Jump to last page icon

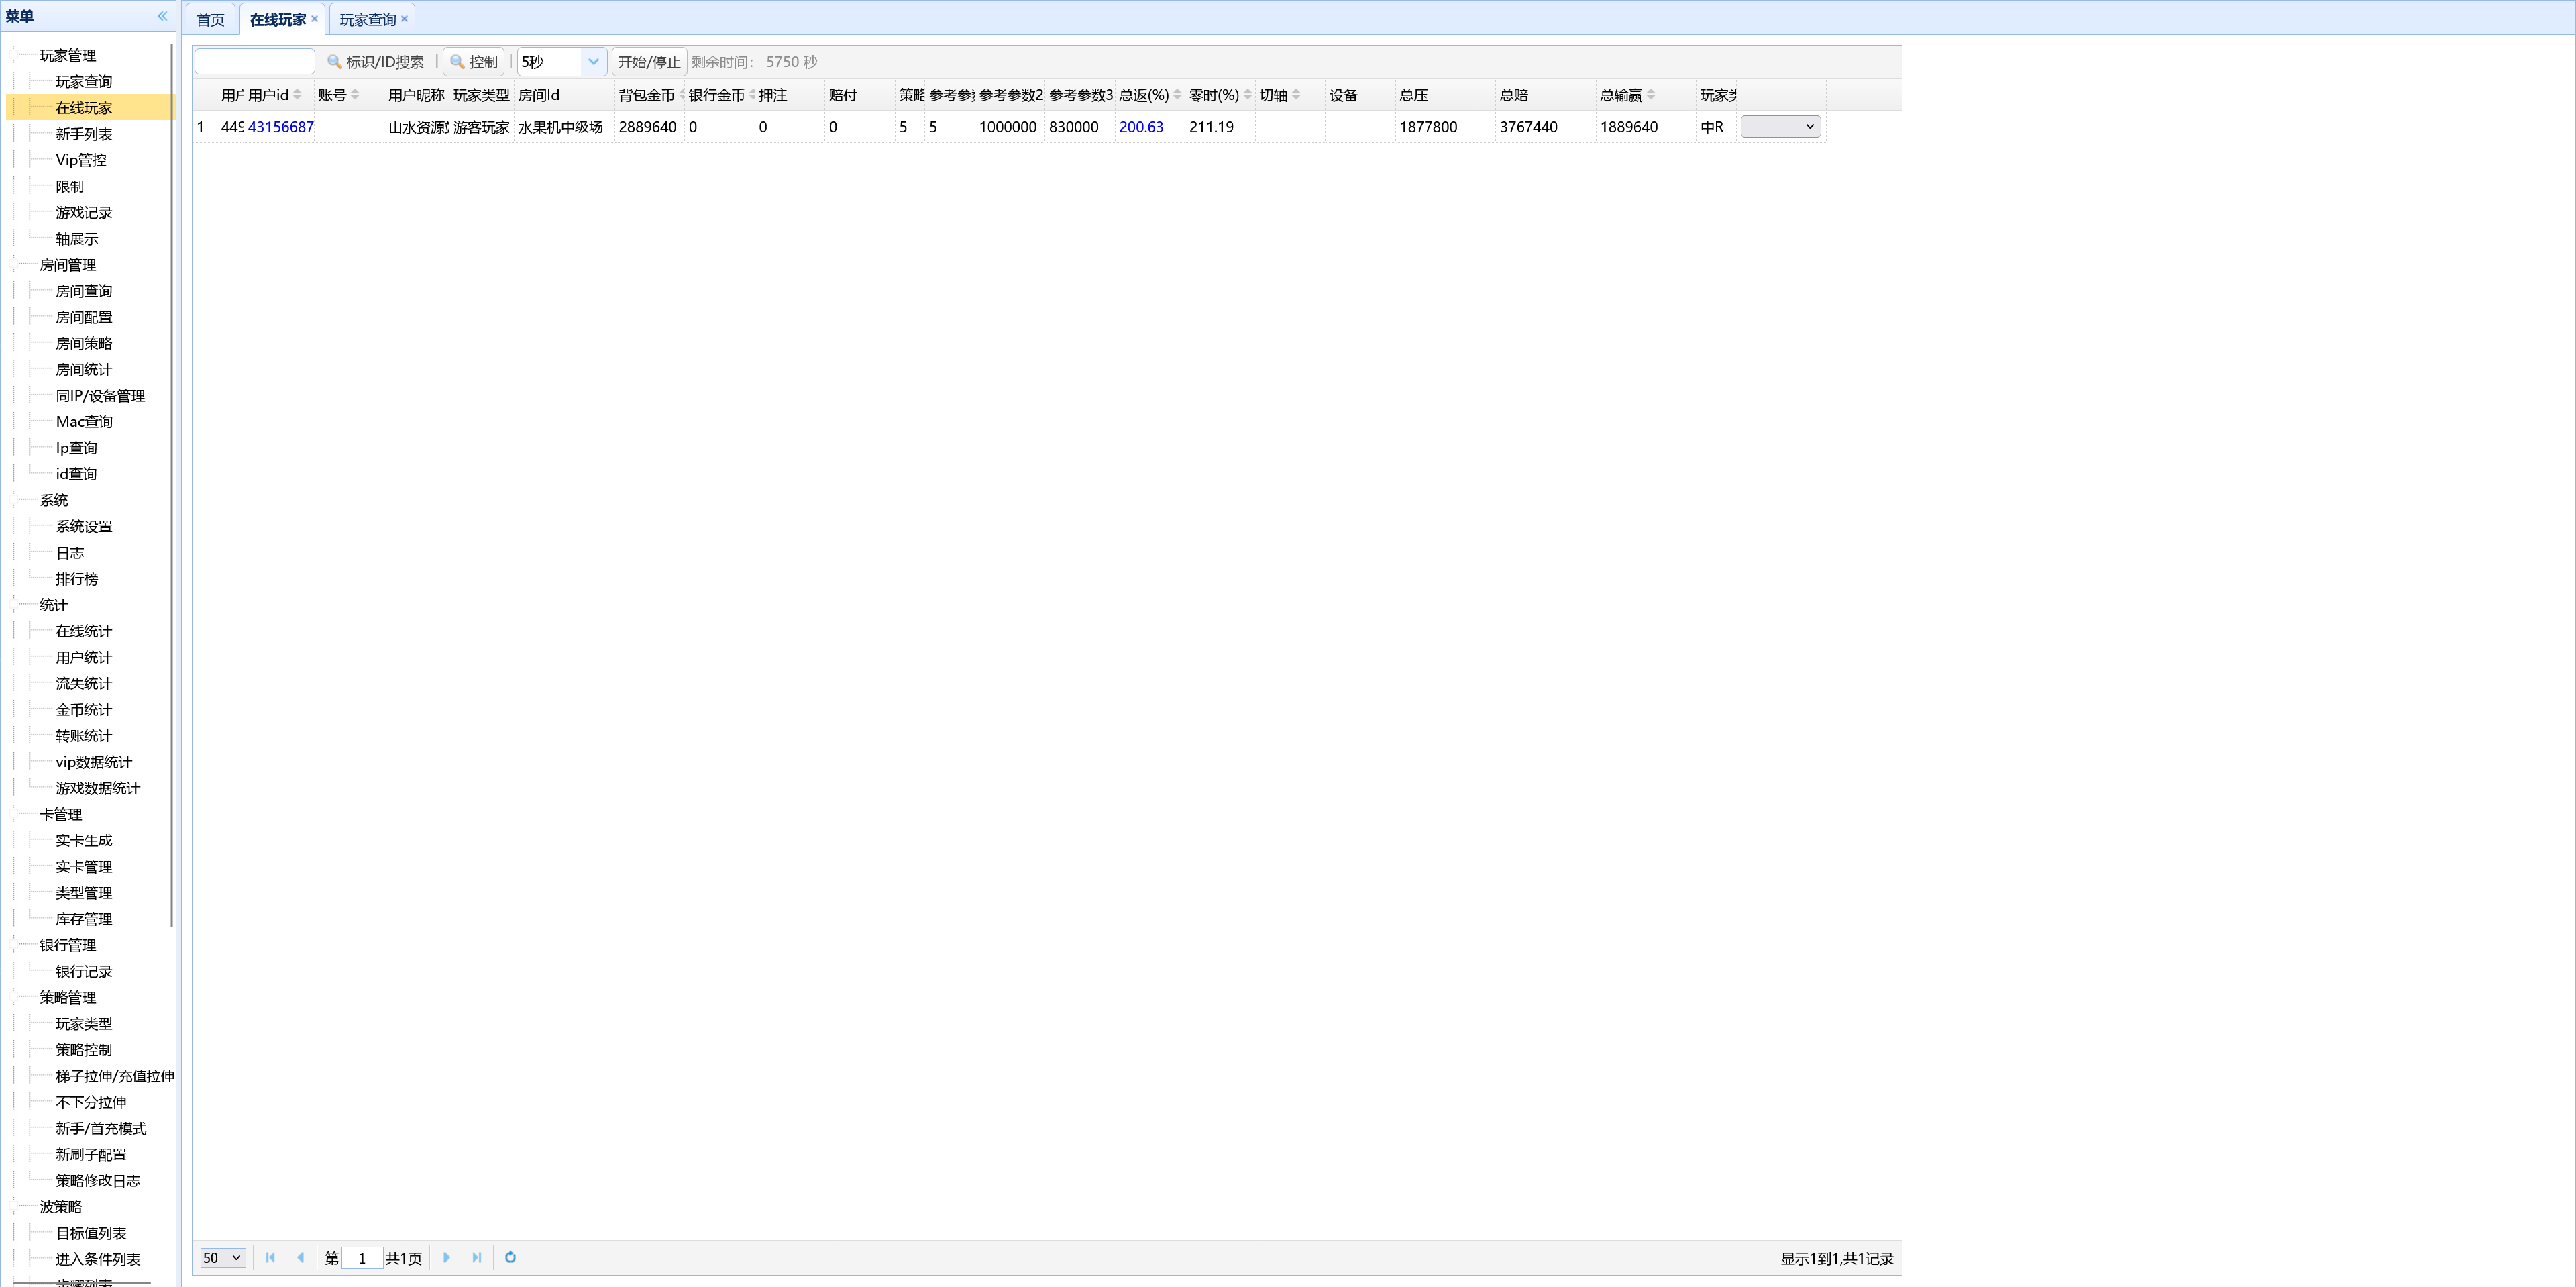[477, 1257]
